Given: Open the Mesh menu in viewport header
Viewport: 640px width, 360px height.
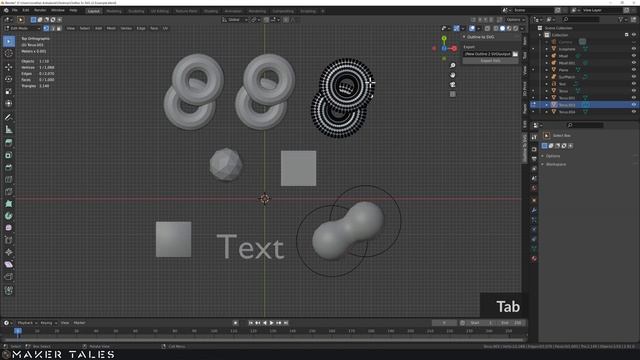Looking at the screenshot, I should pos(111,28).
